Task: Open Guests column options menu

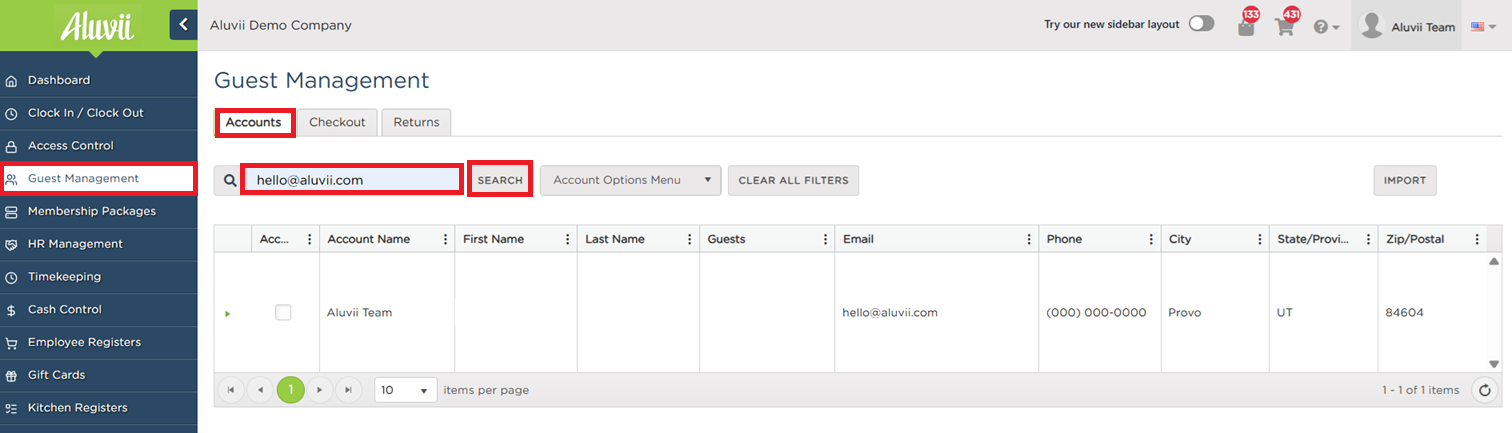Action: [825, 239]
